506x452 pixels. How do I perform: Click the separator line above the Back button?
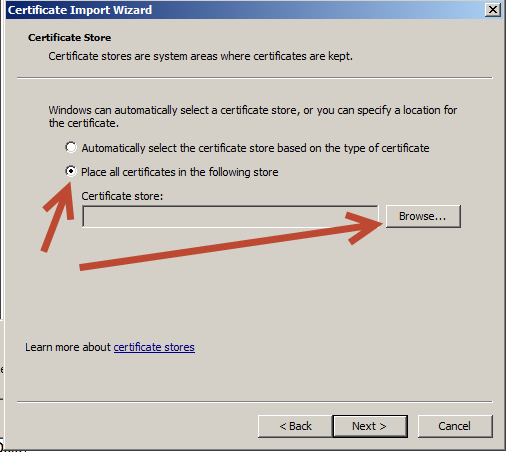click(254, 402)
